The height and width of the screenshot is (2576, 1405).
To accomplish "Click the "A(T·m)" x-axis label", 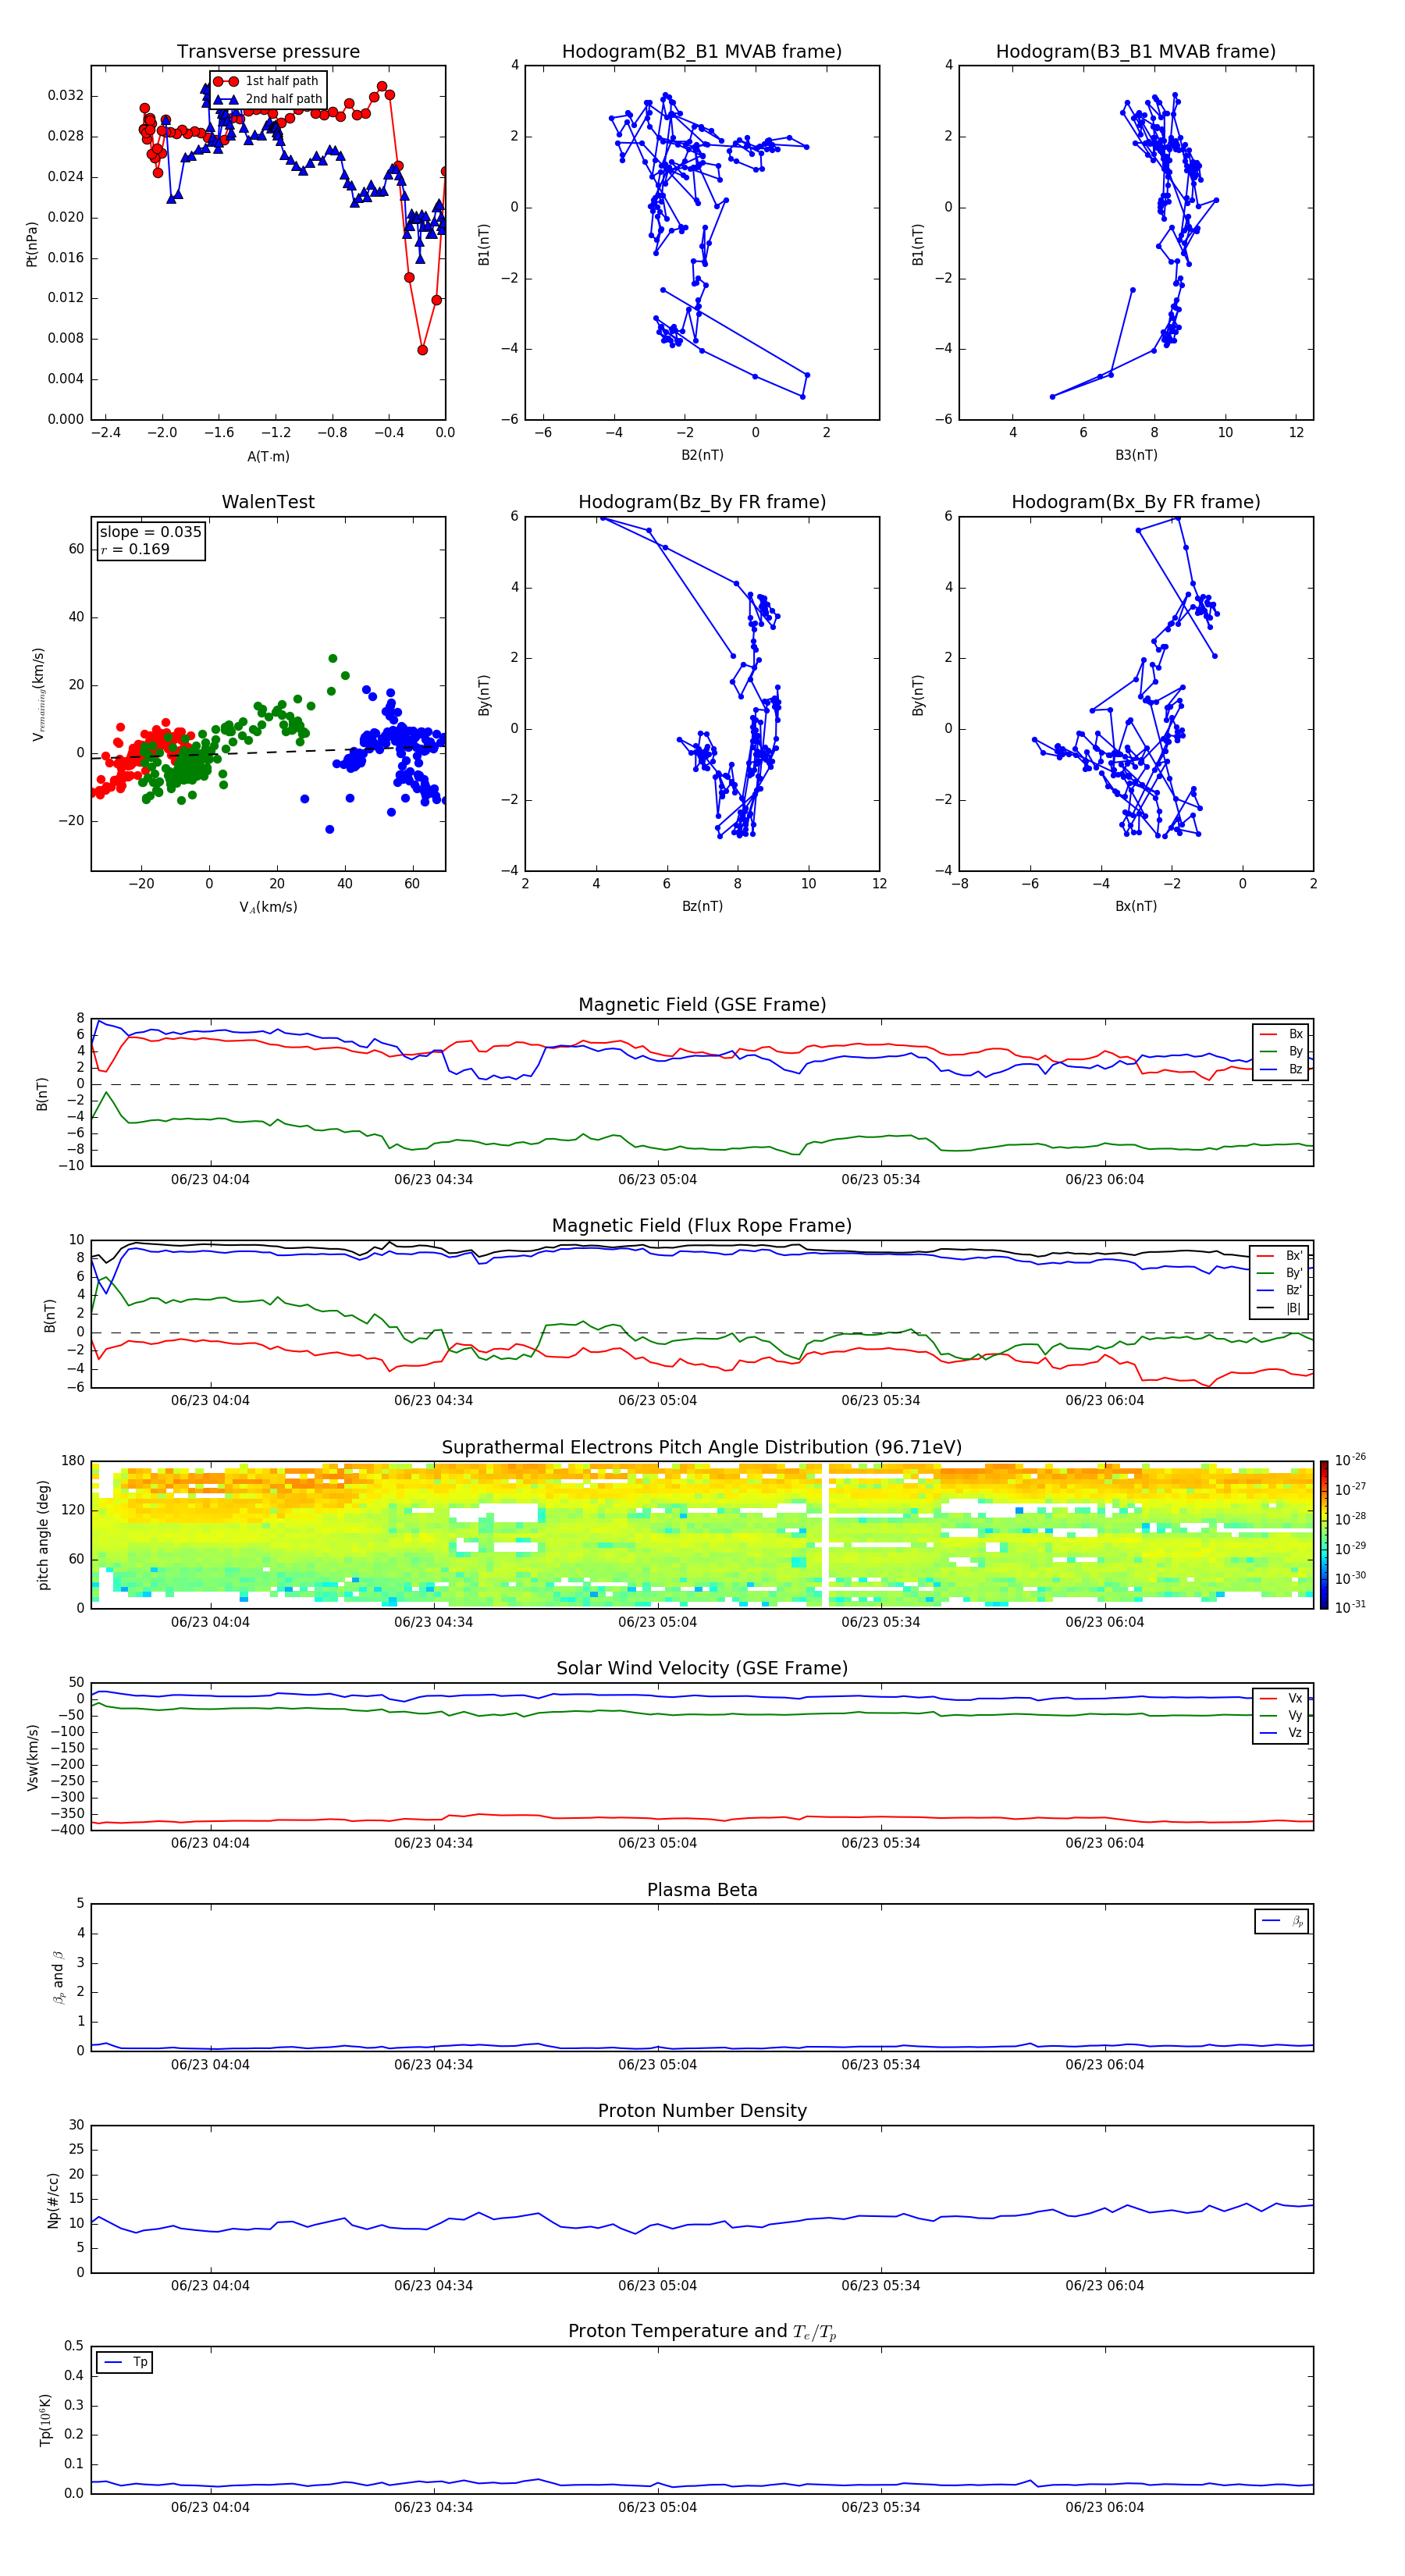I will coord(268,456).
